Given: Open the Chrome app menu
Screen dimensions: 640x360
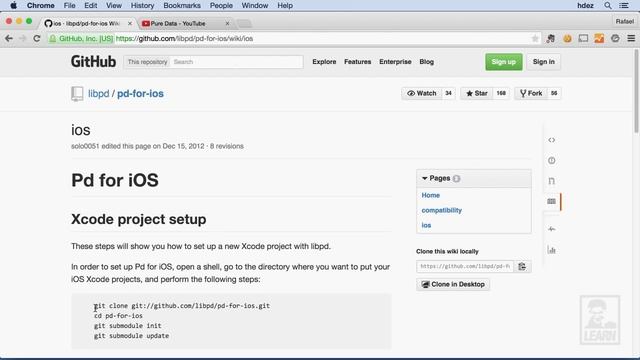Looking at the screenshot, I should (40, 5).
